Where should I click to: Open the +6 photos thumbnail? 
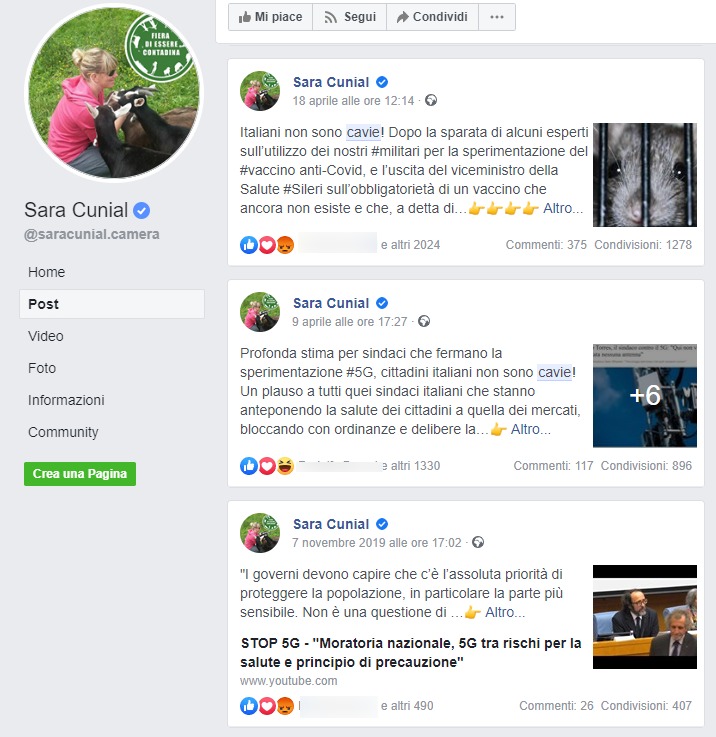point(645,395)
